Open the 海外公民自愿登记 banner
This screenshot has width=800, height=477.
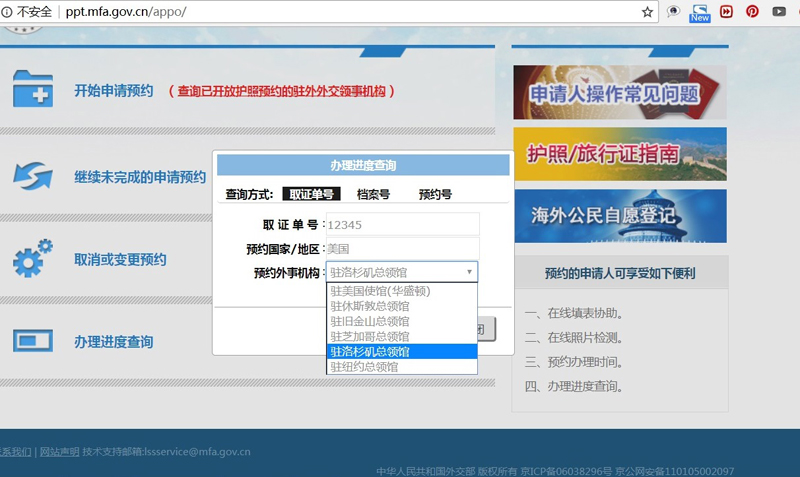619,216
